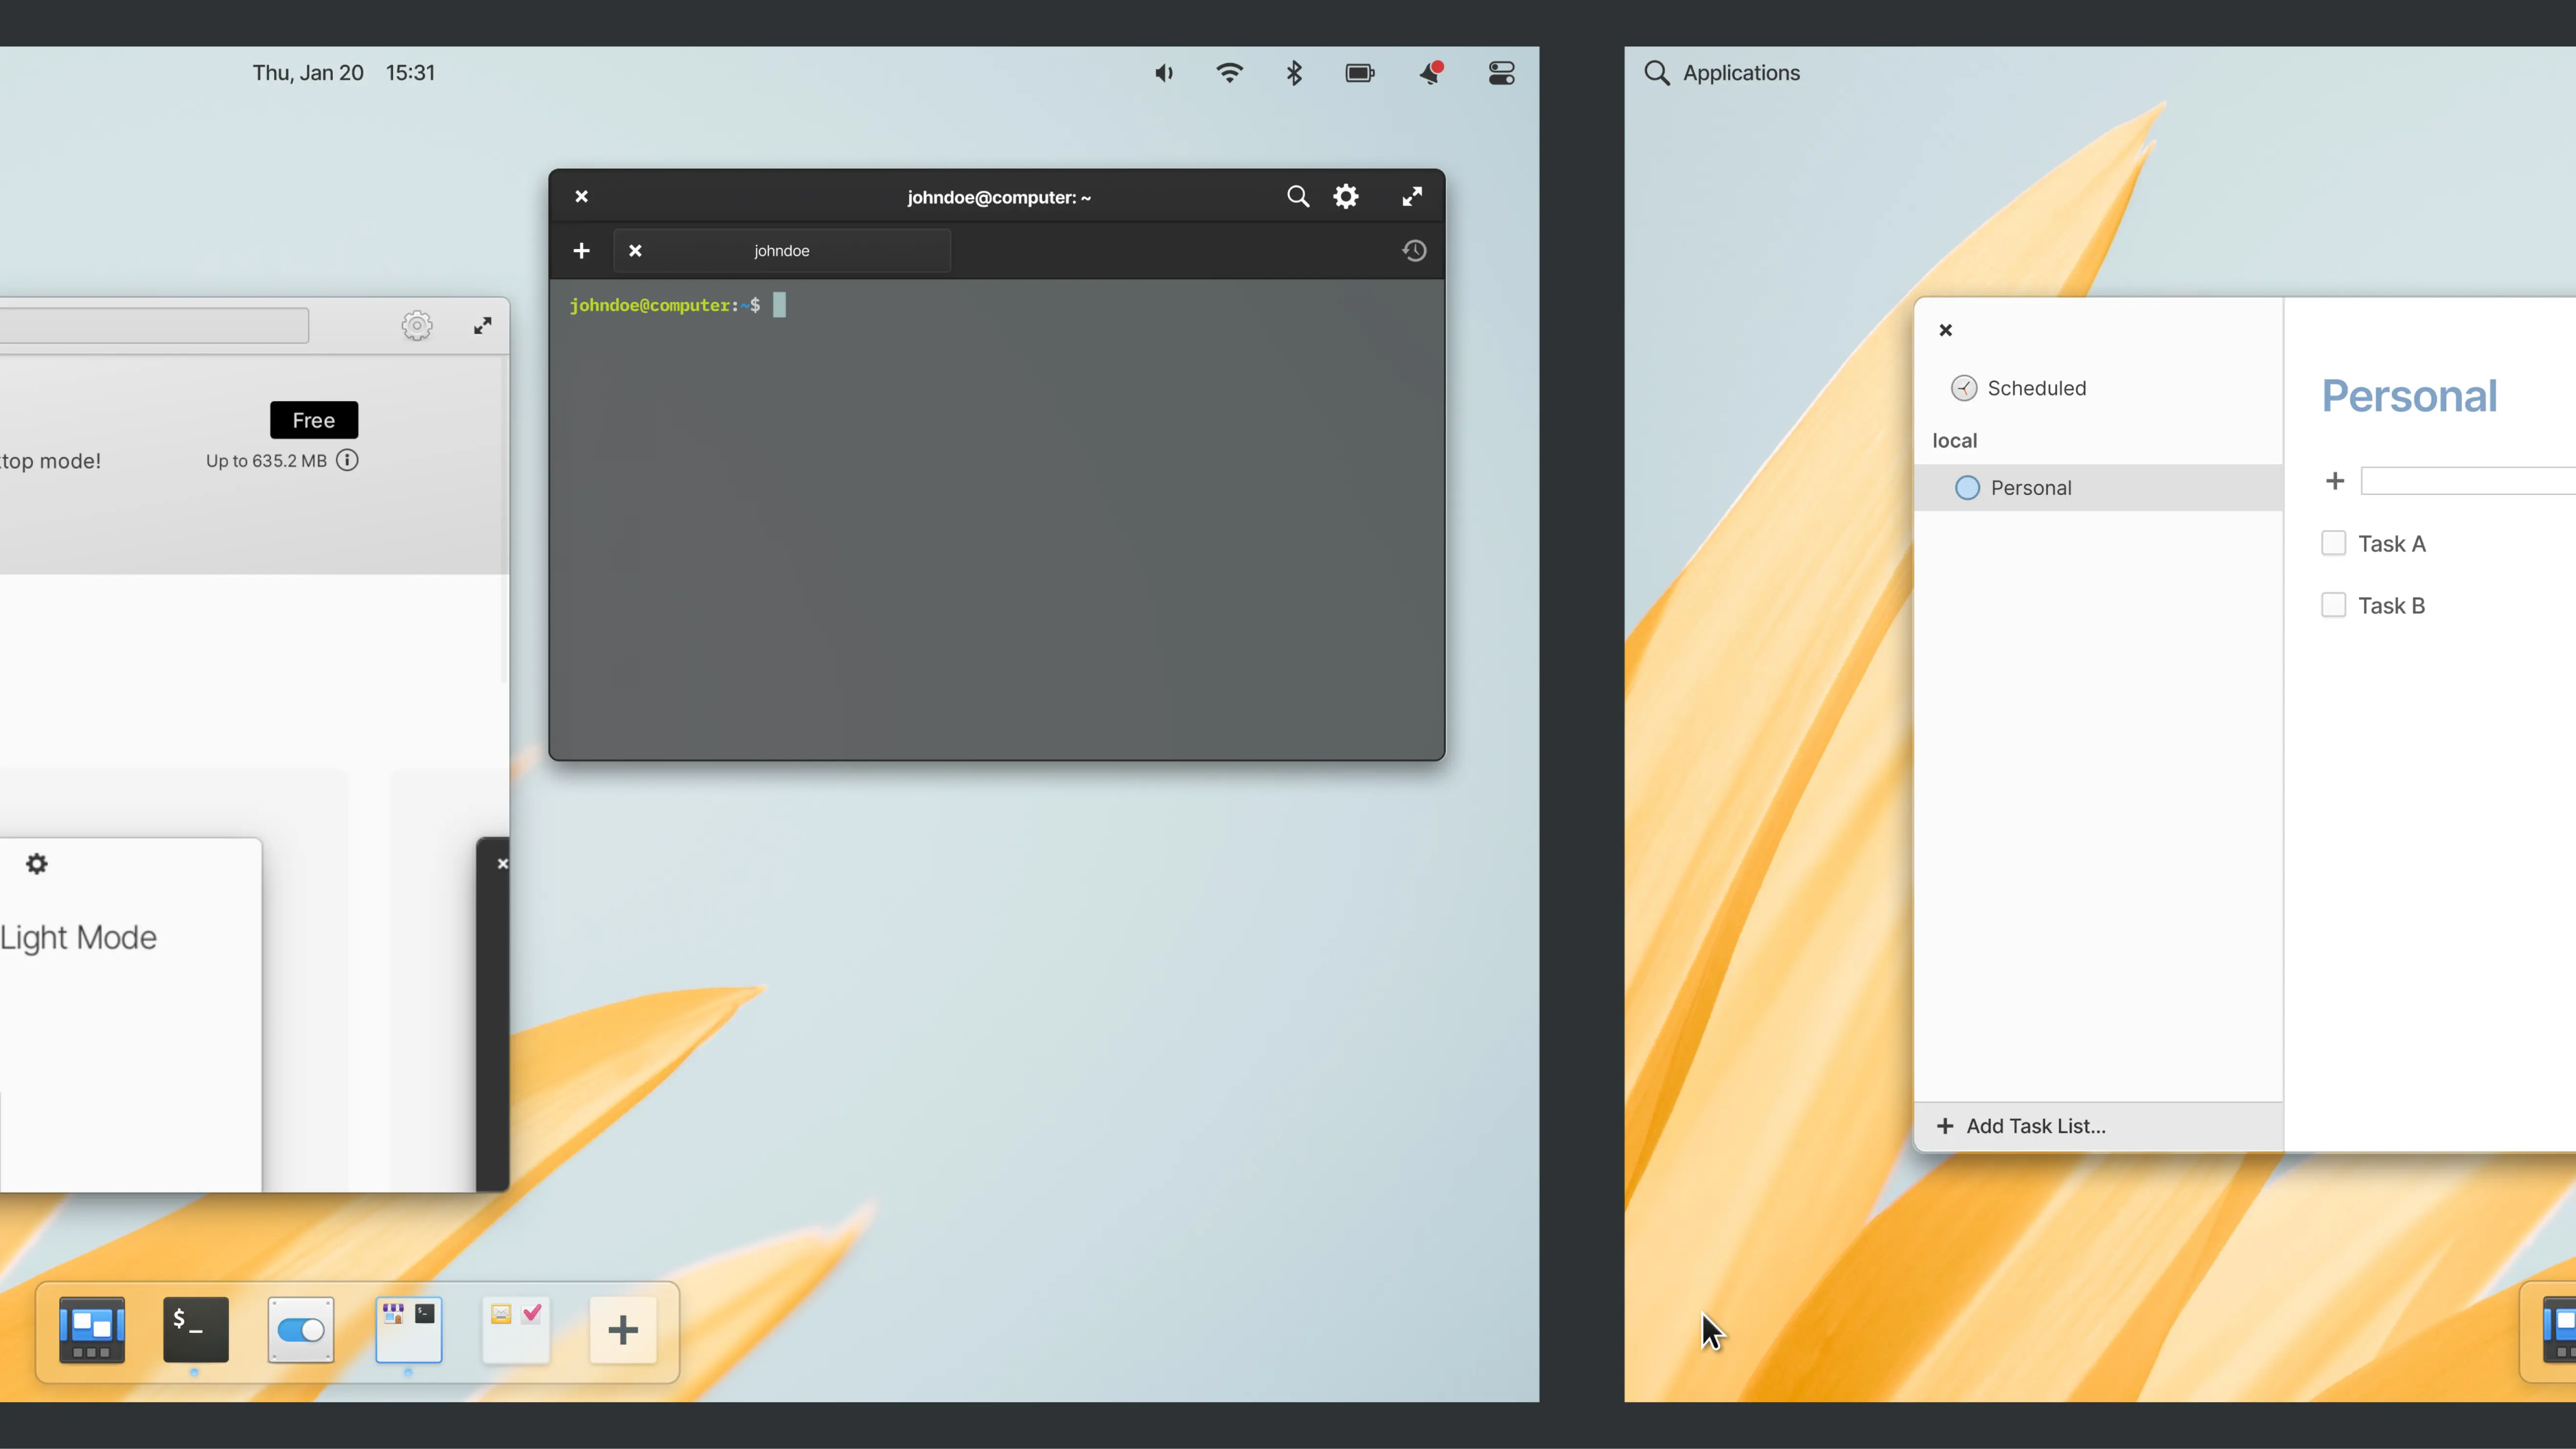Open the quick settings toggle indicator
Viewport: 2576px width, 1449px height.
coord(1501,73)
